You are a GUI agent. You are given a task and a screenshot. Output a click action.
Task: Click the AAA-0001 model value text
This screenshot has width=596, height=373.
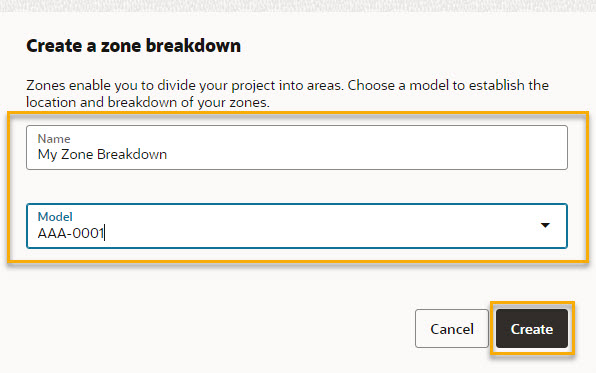[71, 233]
